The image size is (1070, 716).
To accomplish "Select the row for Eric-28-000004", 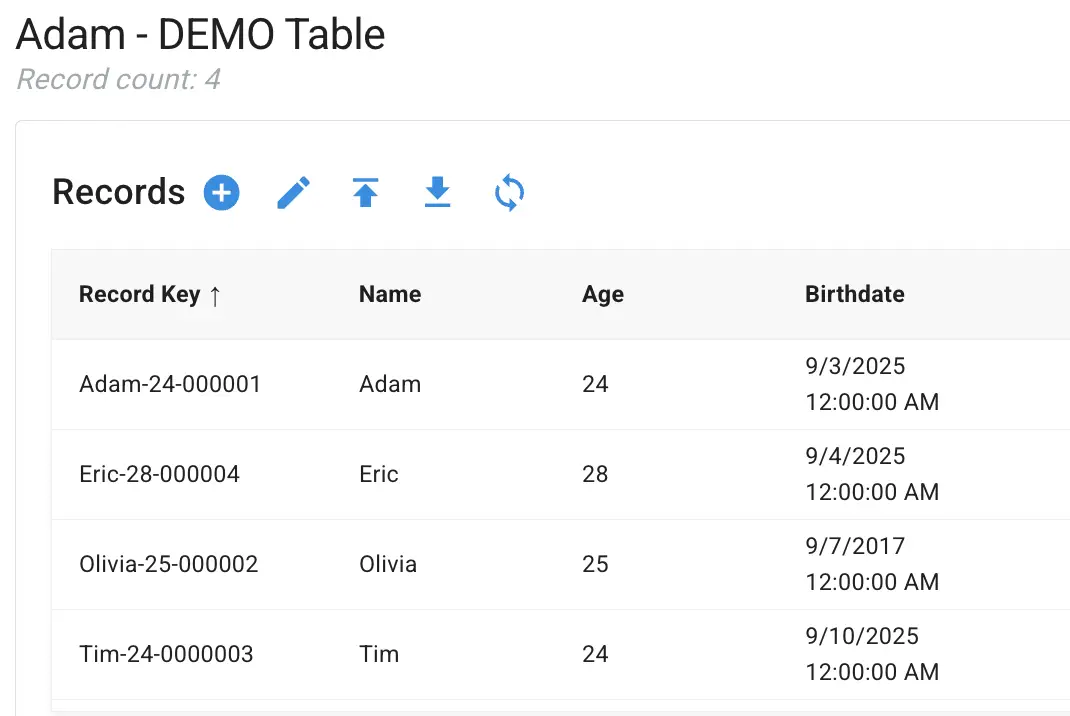I will tap(159, 474).
